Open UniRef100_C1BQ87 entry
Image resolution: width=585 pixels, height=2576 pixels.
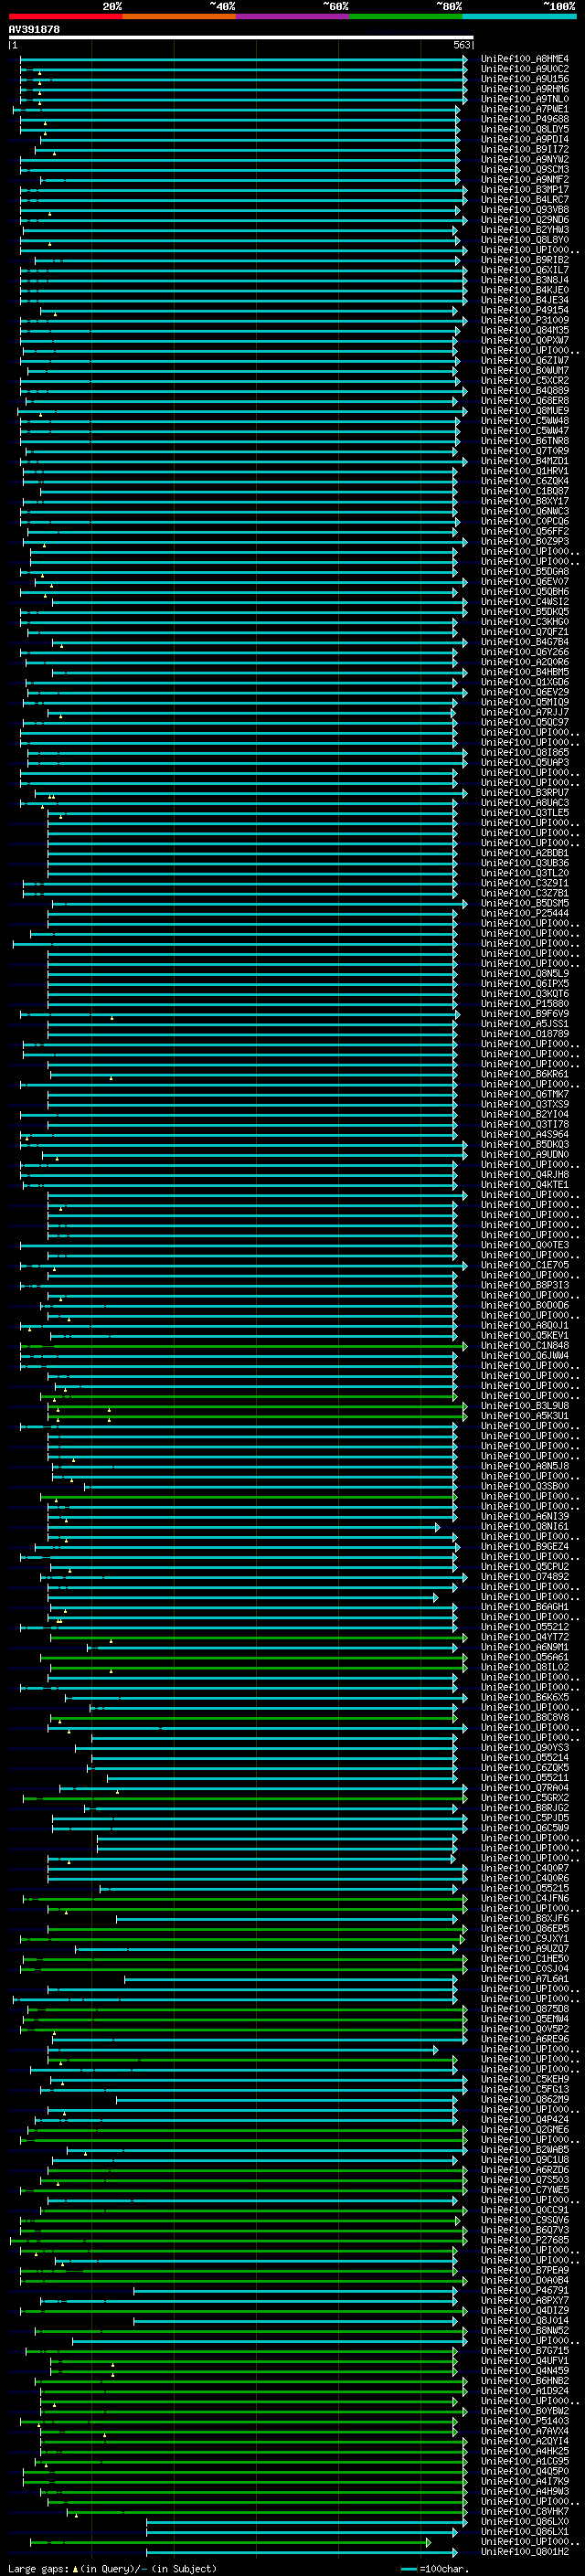coord(525,491)
